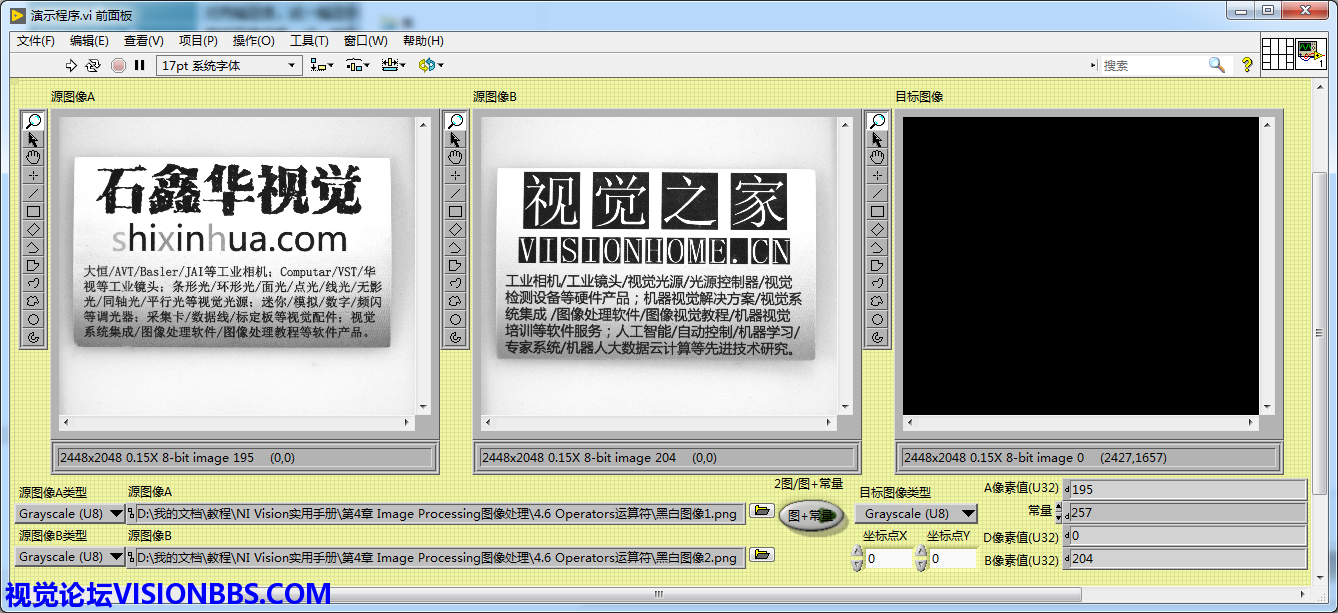Choose the Oval tool in 源图像A palette
Screen dimensions: 1338x613
point(33,319)
